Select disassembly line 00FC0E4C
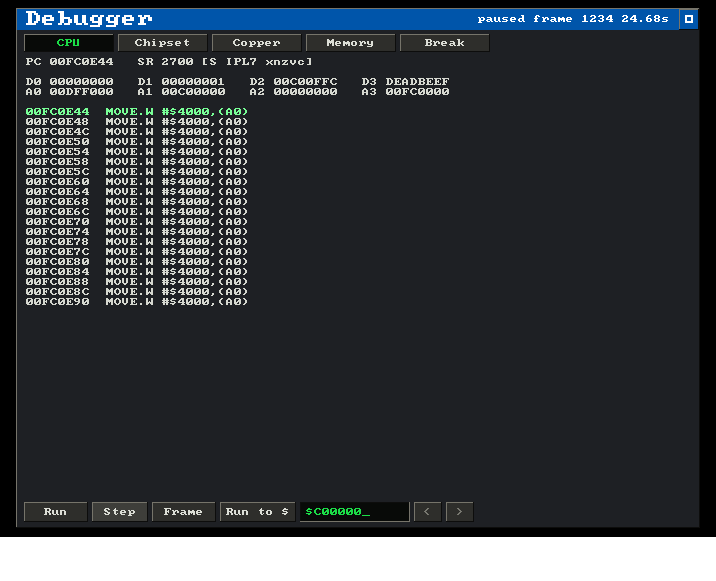The width and height of the screenshot is (716, 581). pos(137,132)
